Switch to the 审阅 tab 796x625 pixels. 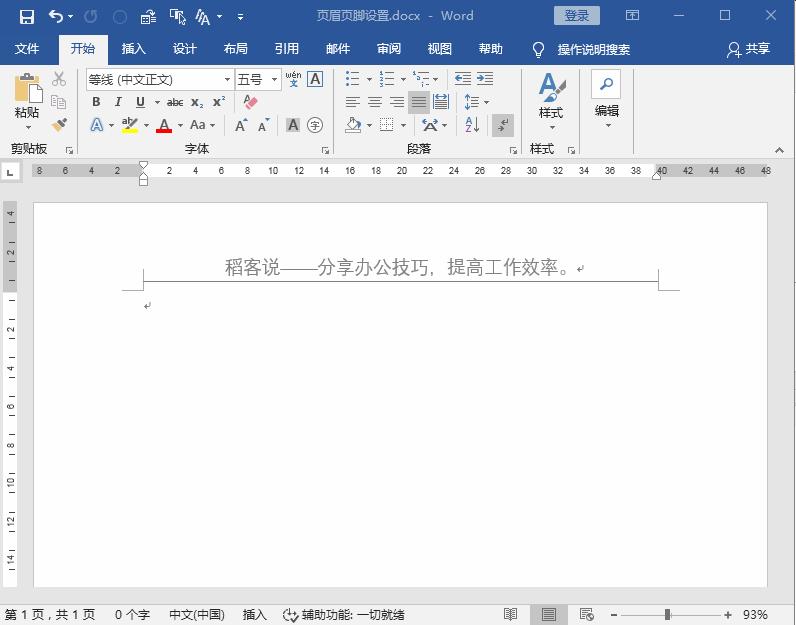pos(389,49)
